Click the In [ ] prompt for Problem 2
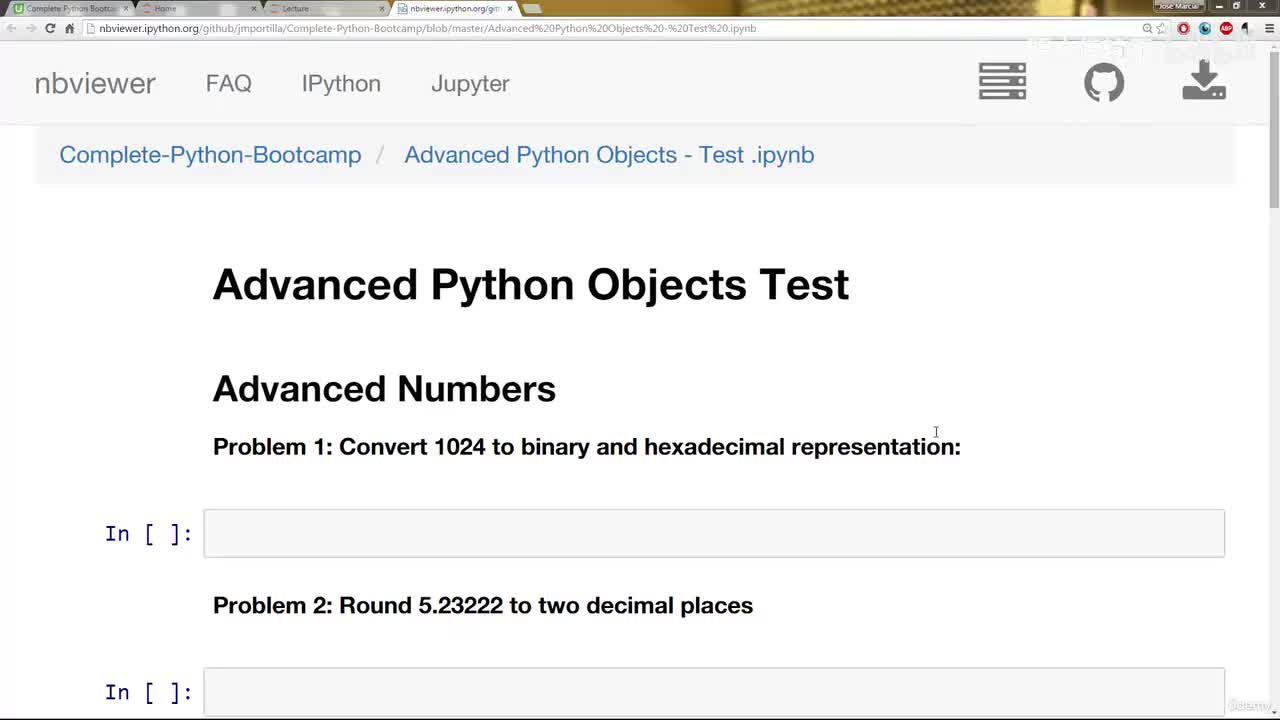This screenshot has height=720, width=1280. click(148, 692)
